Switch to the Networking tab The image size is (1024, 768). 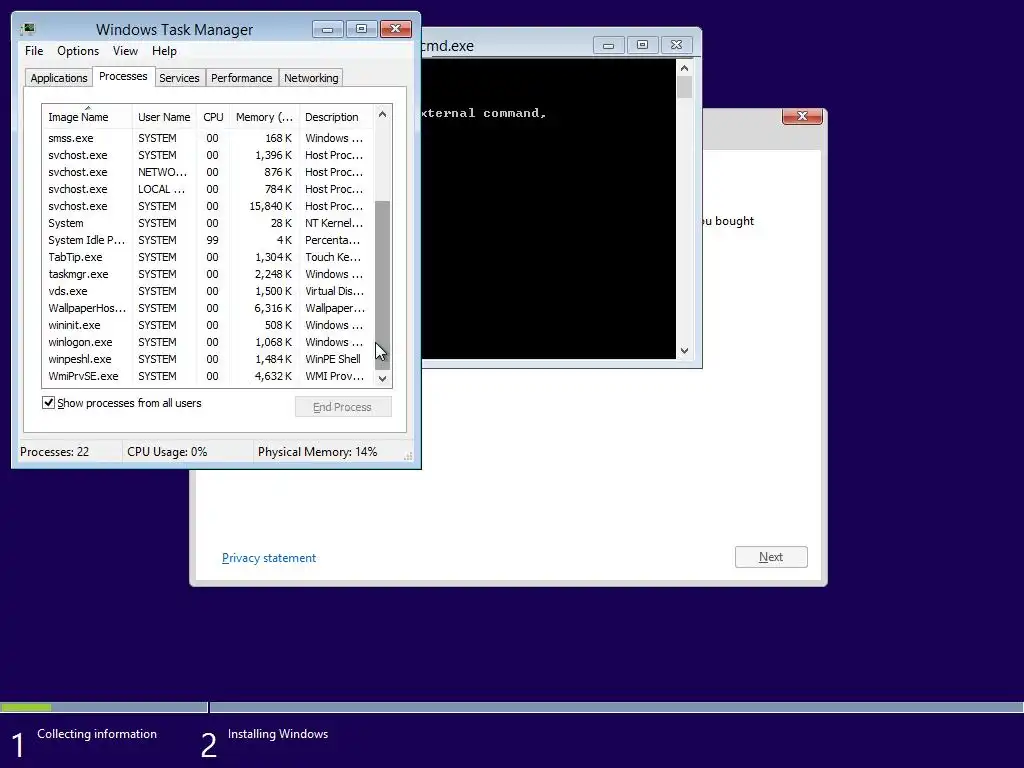(x=311, y=78)
